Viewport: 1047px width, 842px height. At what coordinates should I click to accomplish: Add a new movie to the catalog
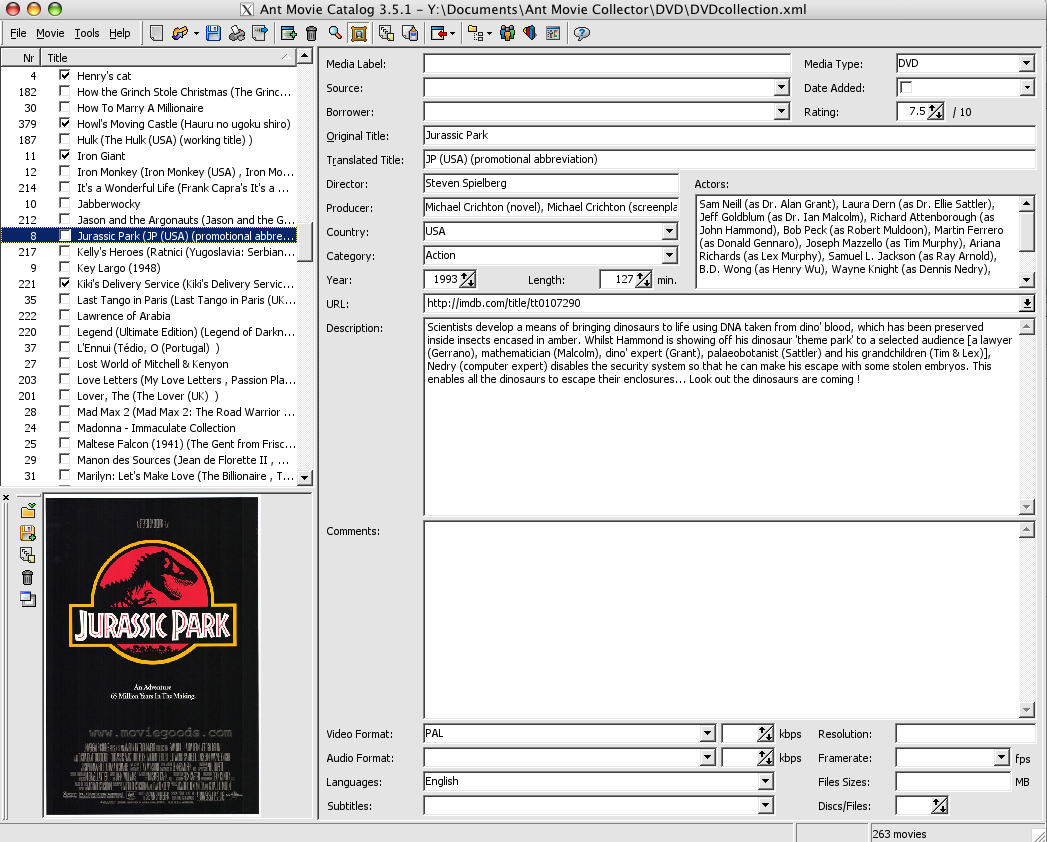click(x=287, y=33)
